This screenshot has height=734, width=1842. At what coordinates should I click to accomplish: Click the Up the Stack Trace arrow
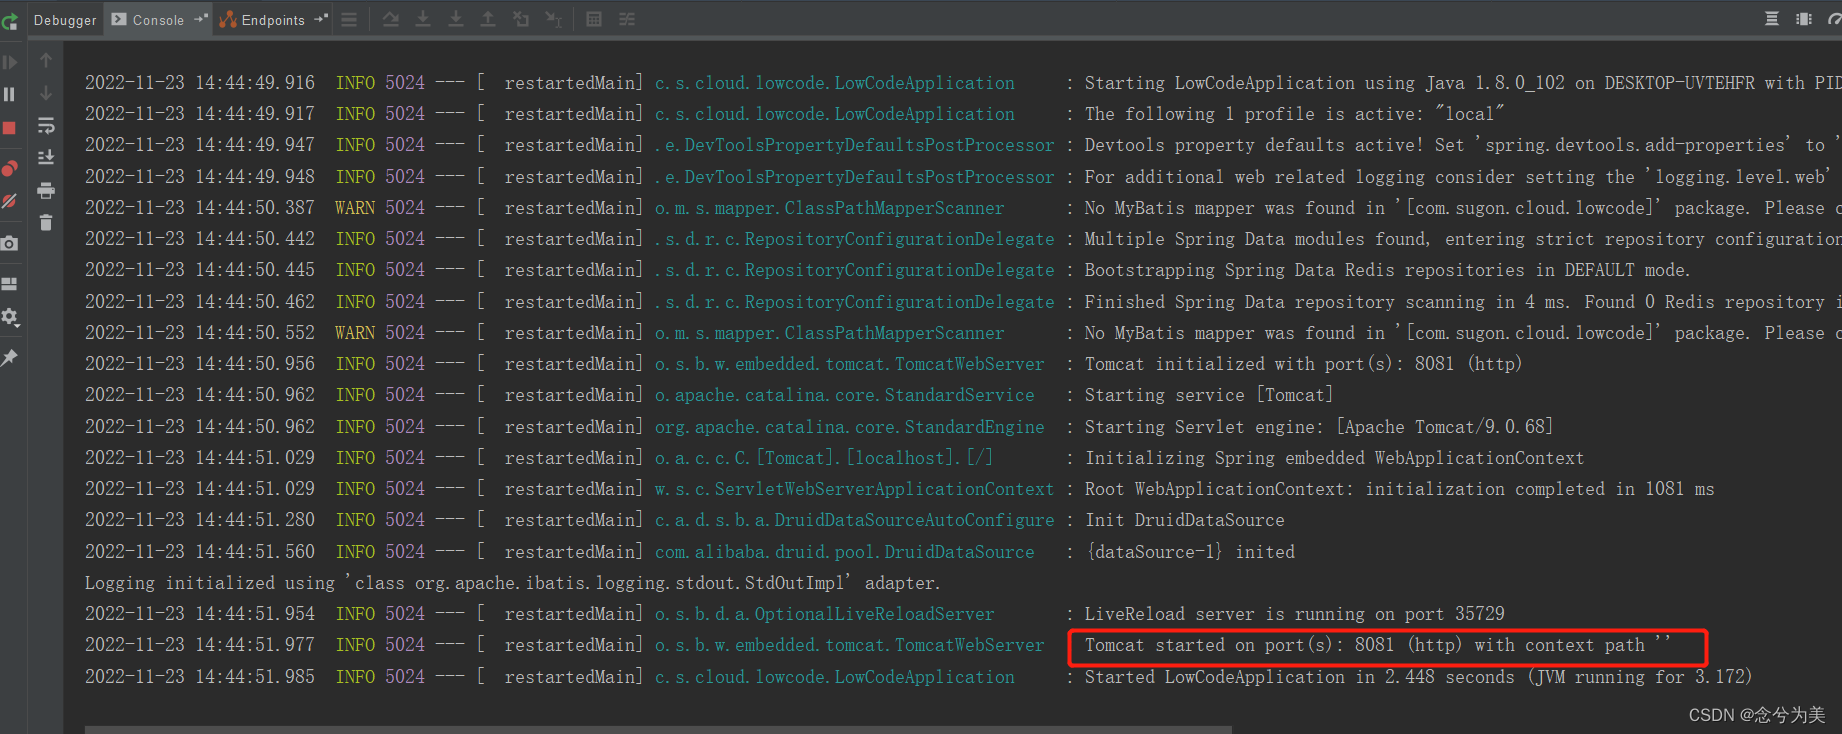46,61
